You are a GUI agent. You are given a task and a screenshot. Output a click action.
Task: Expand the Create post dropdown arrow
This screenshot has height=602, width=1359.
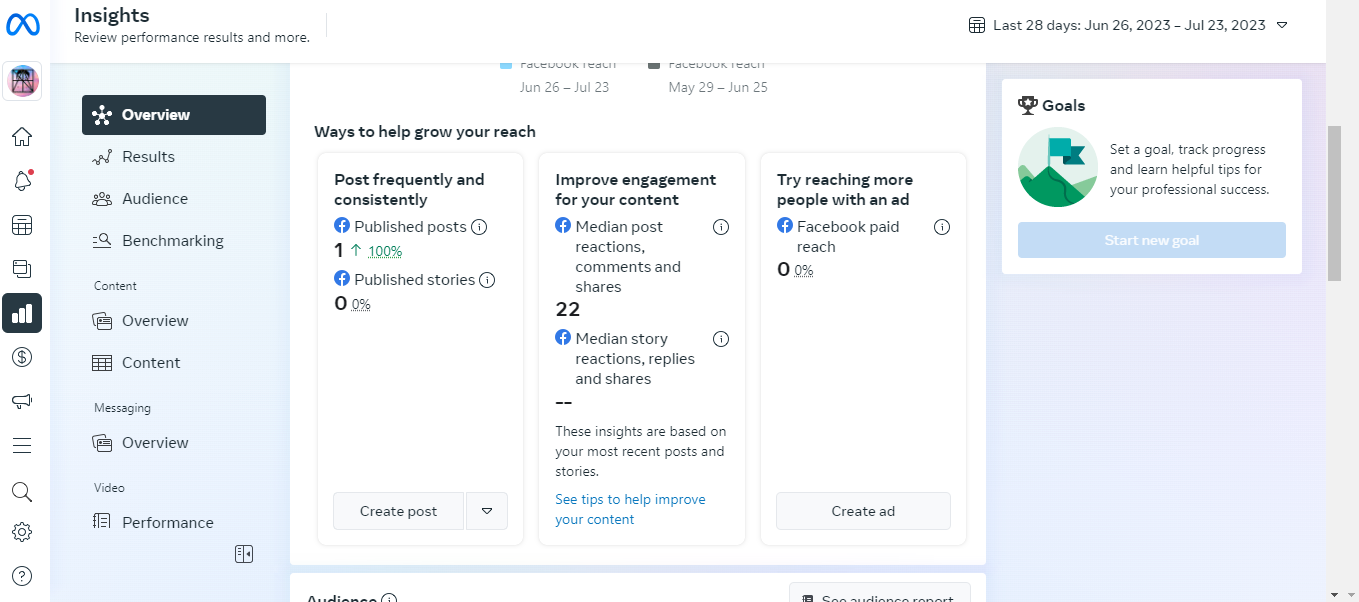click(x=487, y=511)
